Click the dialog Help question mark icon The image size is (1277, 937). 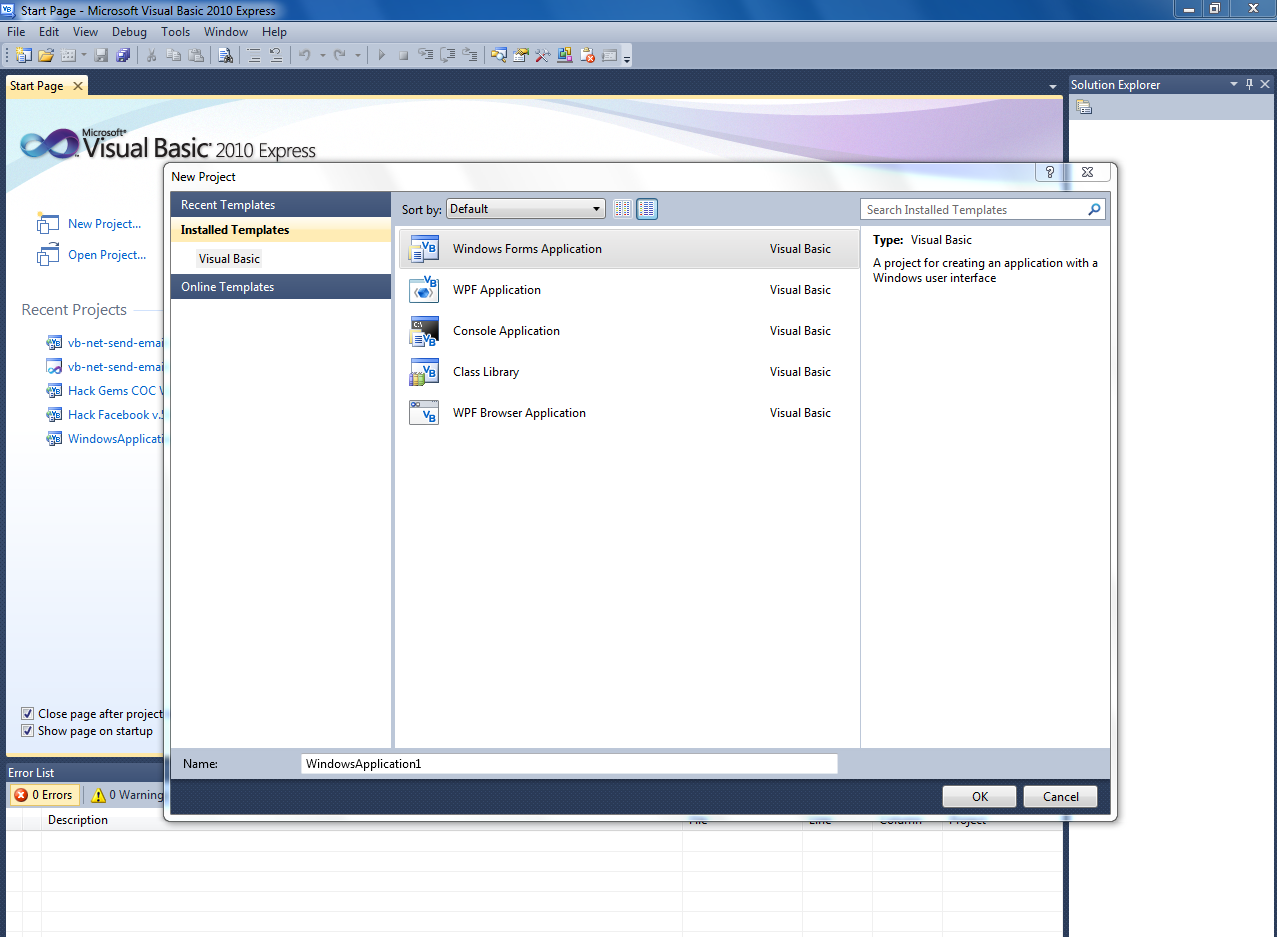click(1049, 172)
